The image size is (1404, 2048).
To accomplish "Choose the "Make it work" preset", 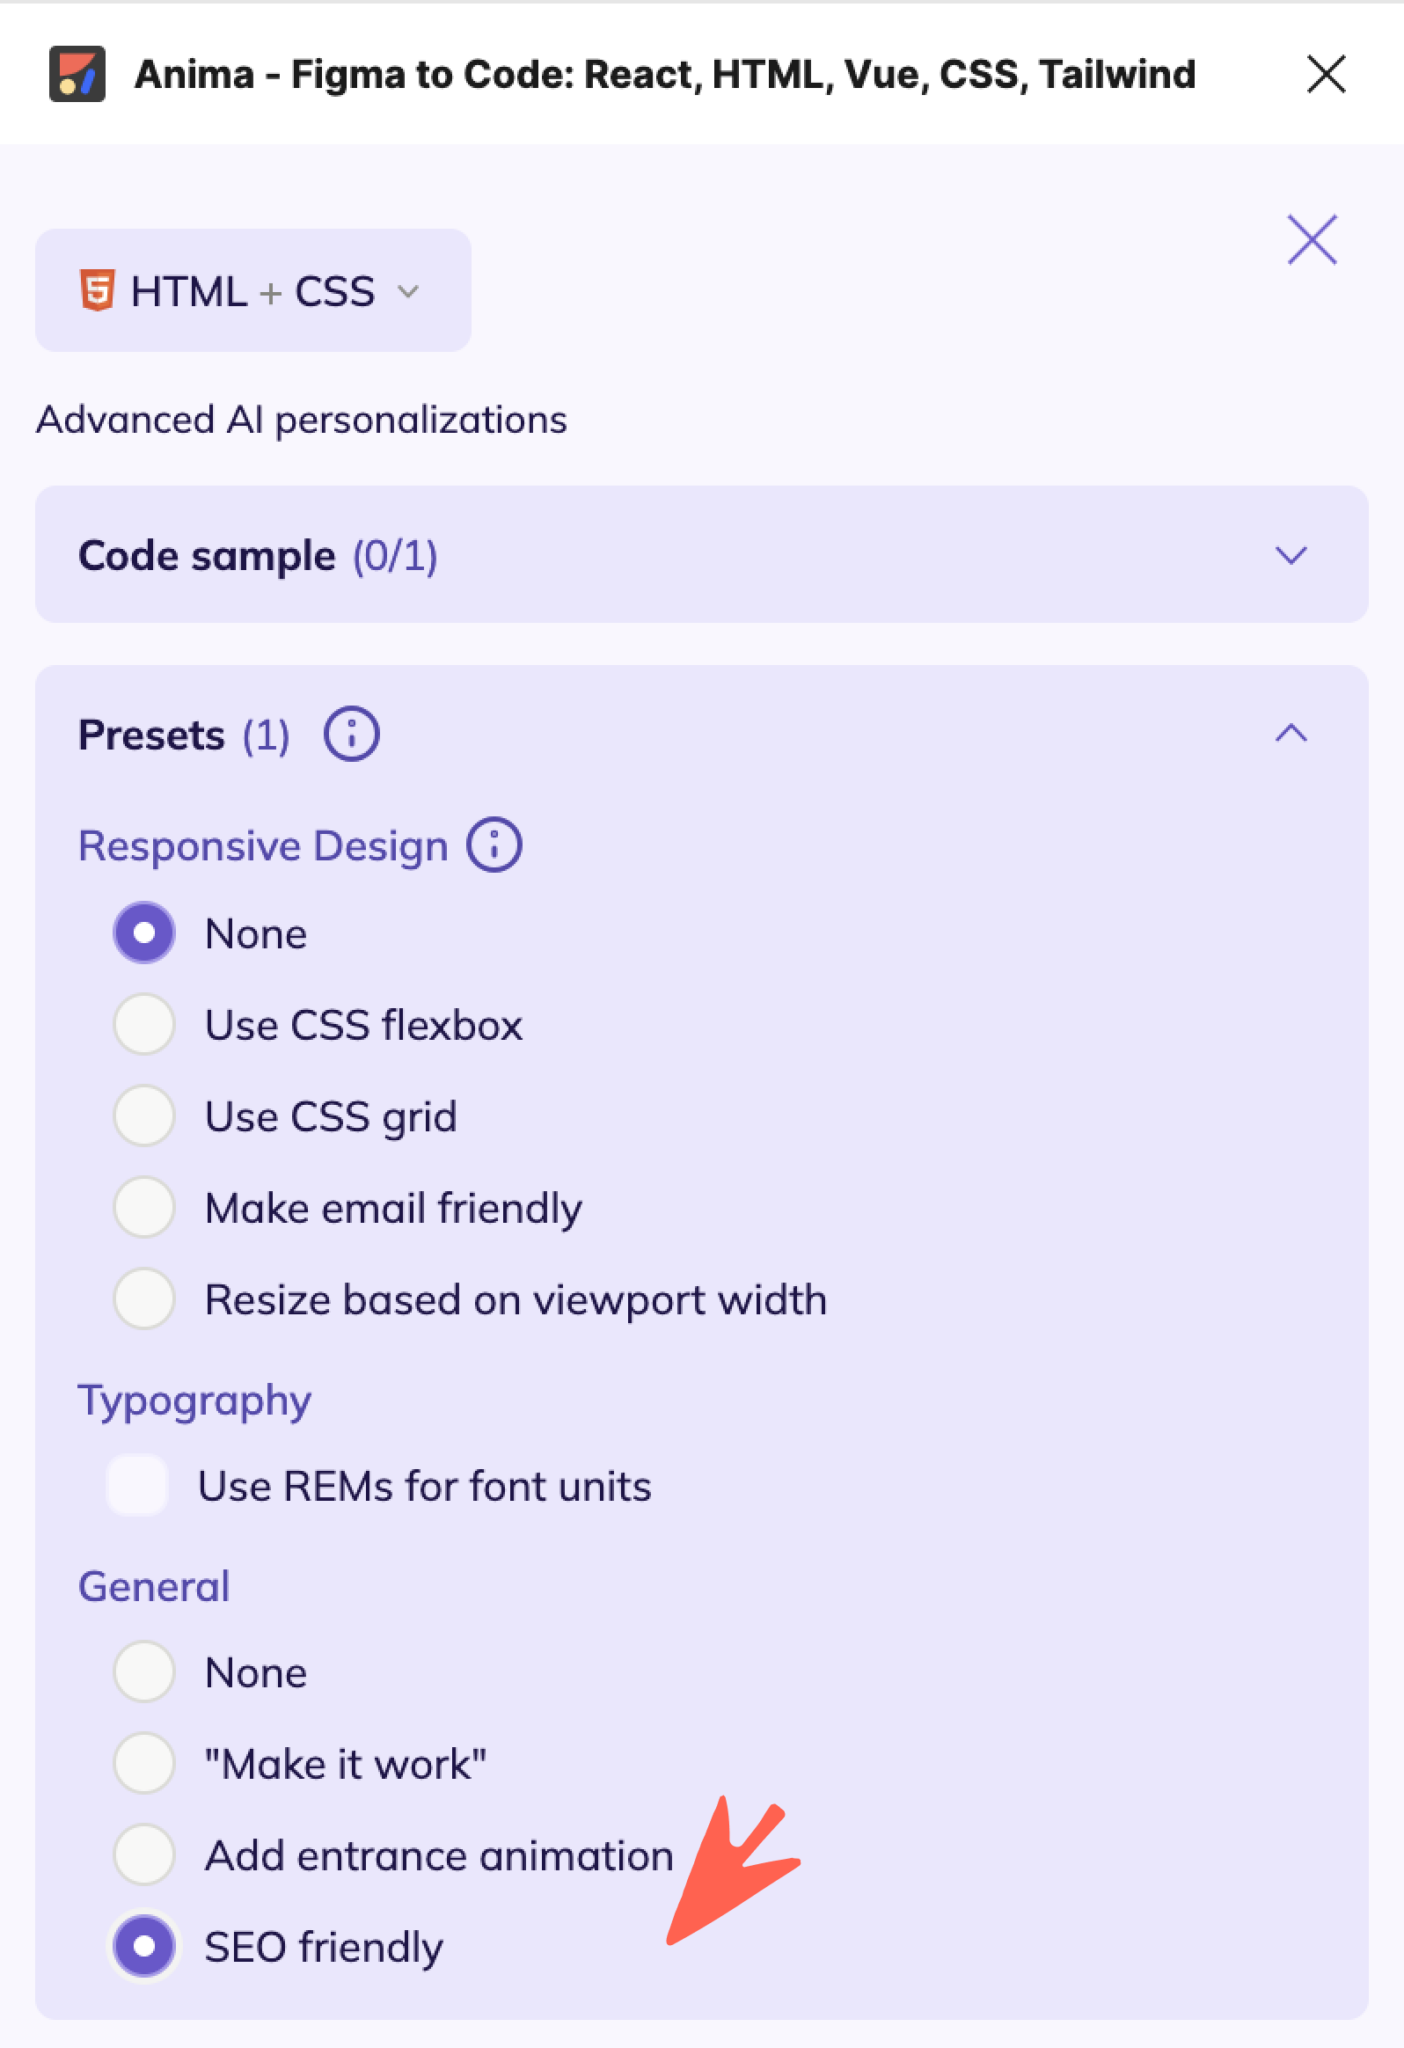I will (143, 1763).
